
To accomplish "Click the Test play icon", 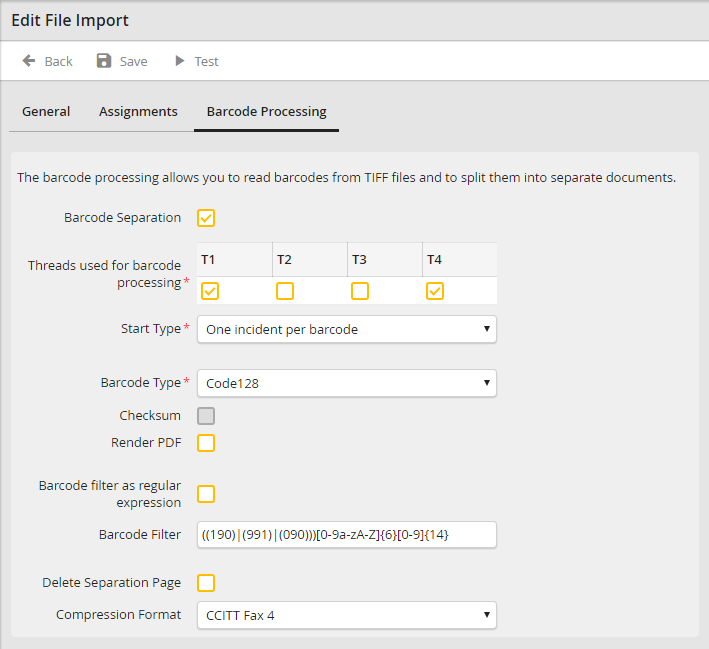I will (x=180, y=61).
